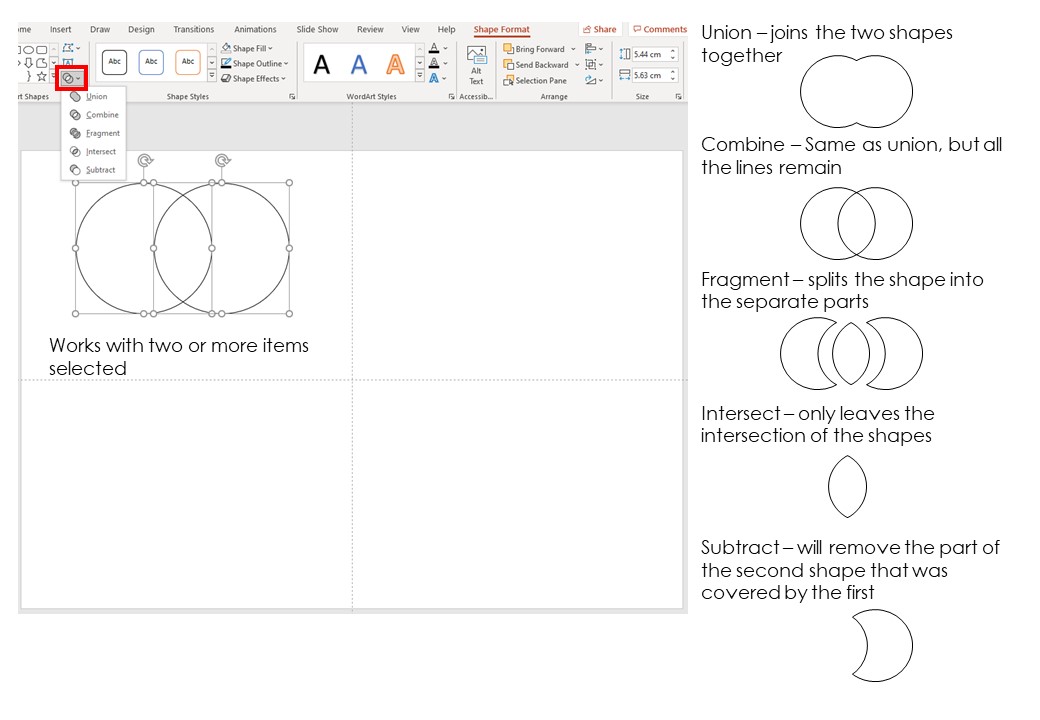
Task: Click the Shape Fill paint bucket icon
Action: pyautogui.click(x=226, y=46)
